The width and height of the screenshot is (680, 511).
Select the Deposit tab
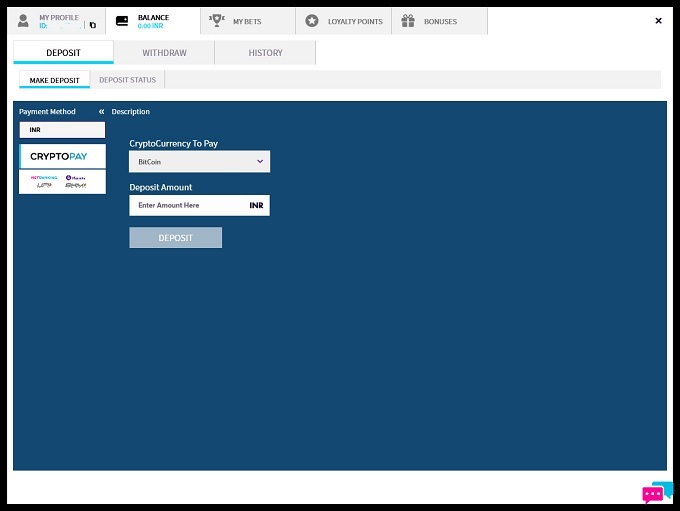click(63, 53)
